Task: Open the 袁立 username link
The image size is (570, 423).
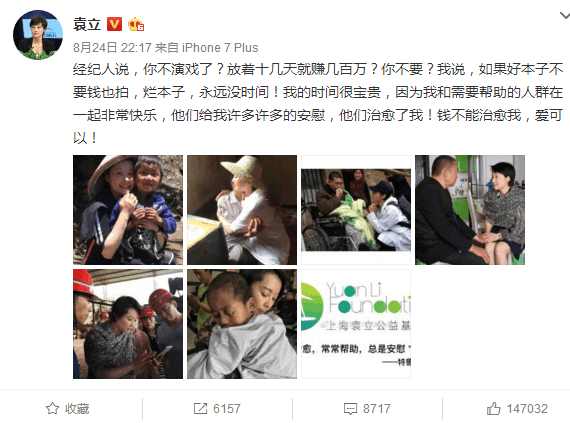Action: [x=87, y=24]
